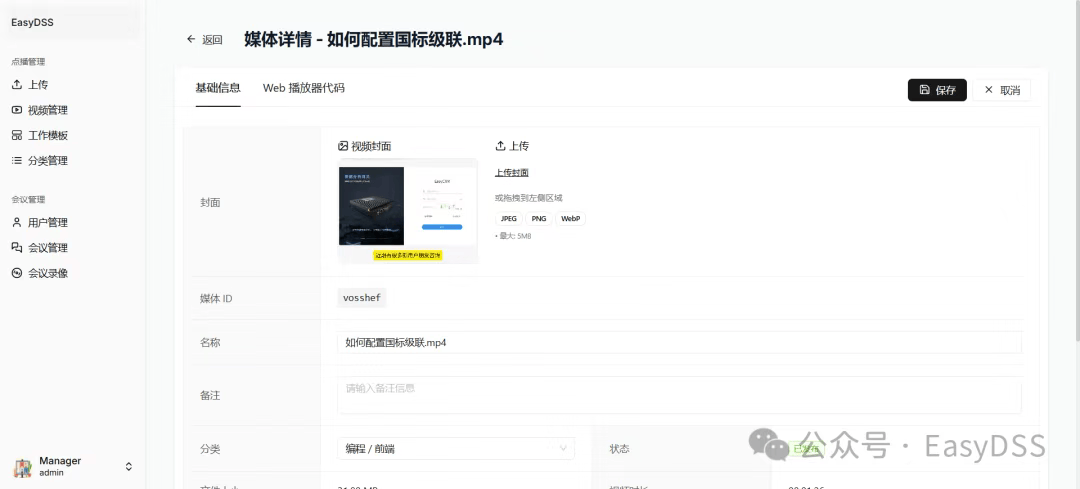Screen dimensions: 1080x489
Task: Click the 工作模板 sidebar icon
Action: tap(16, 135)
